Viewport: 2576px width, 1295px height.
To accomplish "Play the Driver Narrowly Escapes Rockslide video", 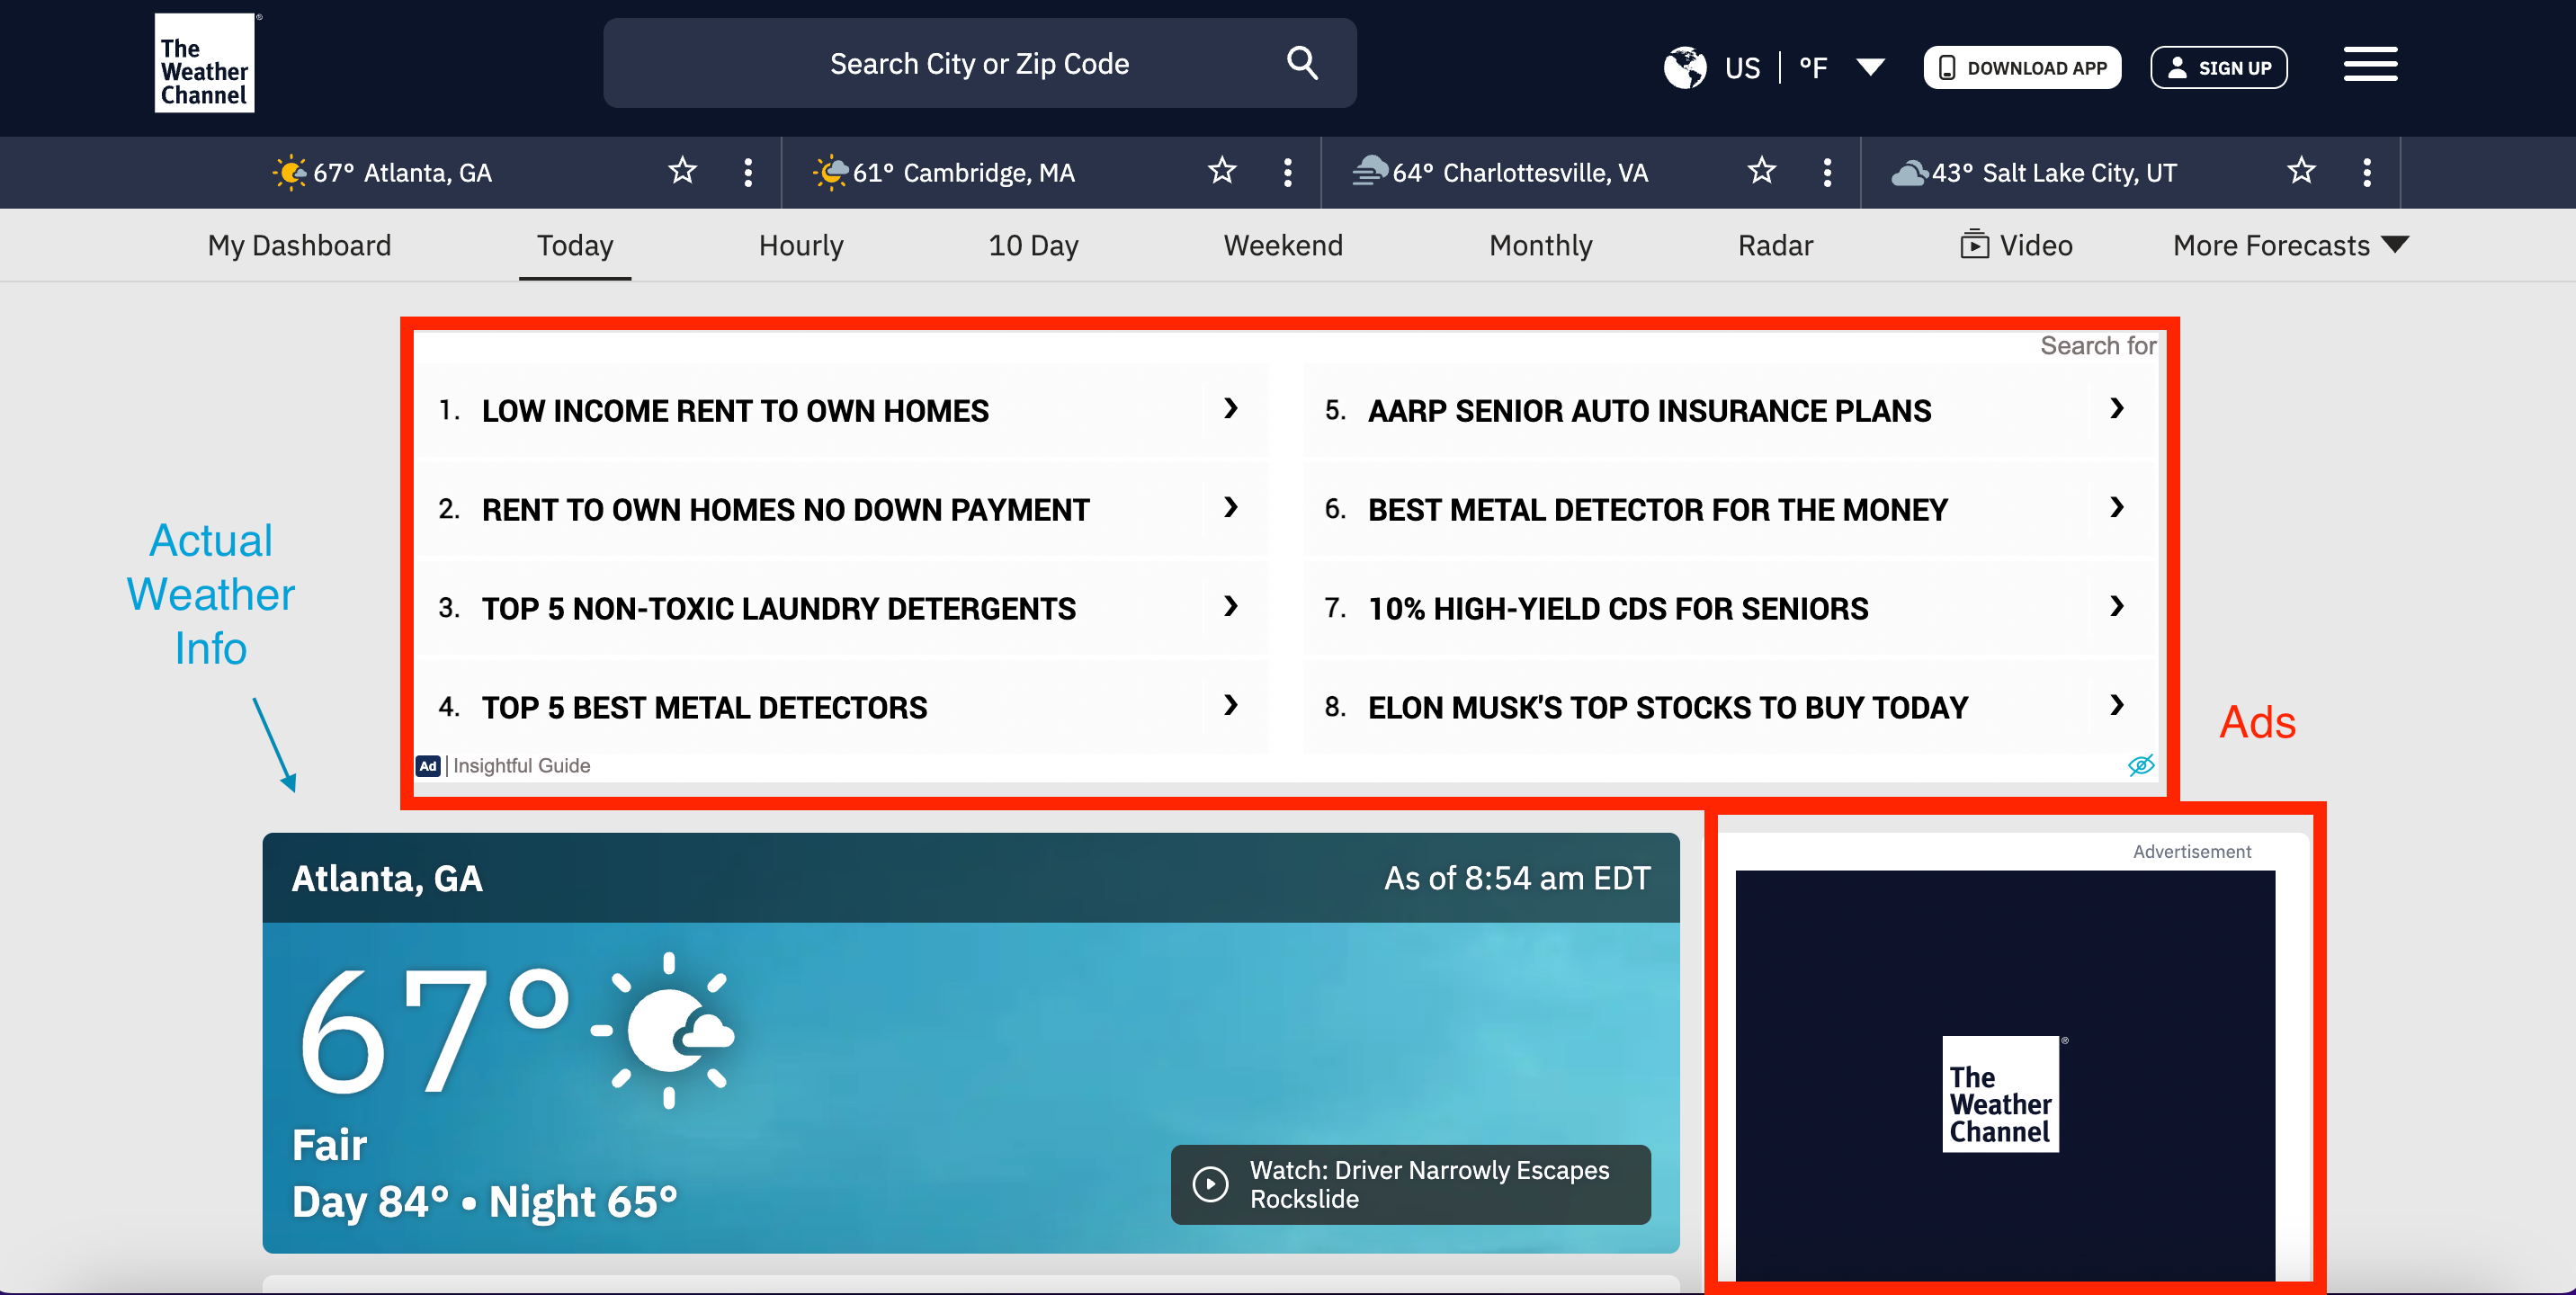I will tap(1411, 1184).
